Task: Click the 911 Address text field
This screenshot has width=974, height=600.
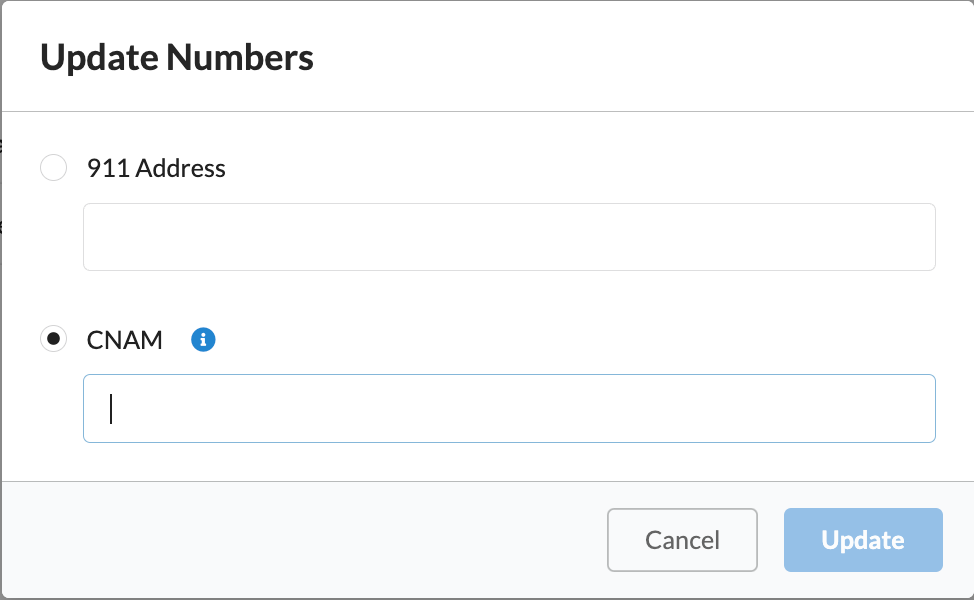Action: [x=509, y=237]
